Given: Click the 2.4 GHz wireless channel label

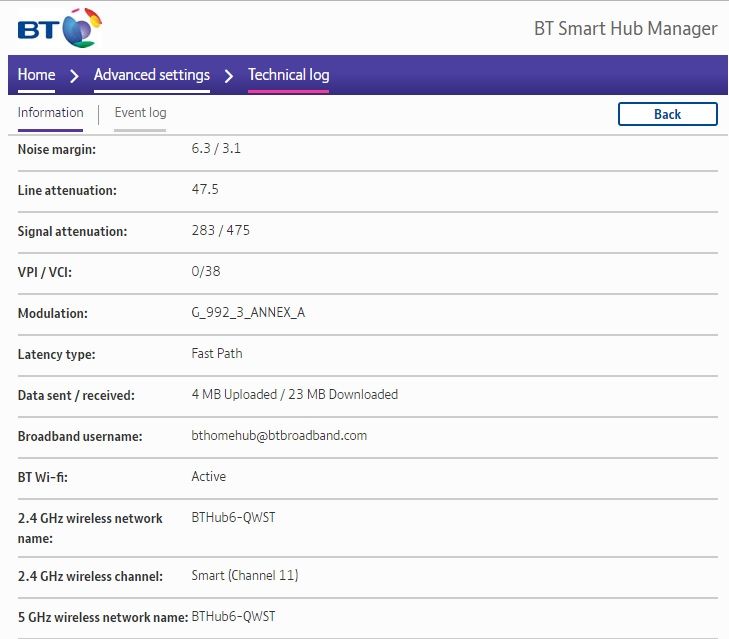Looking at the screenshot, I should pyautogui.click(x=90, y=576).
